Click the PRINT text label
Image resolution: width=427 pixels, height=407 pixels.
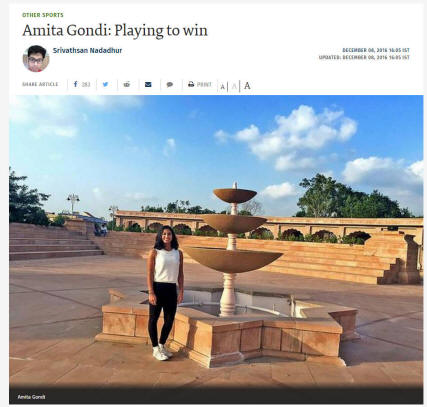tap(204, 85)
